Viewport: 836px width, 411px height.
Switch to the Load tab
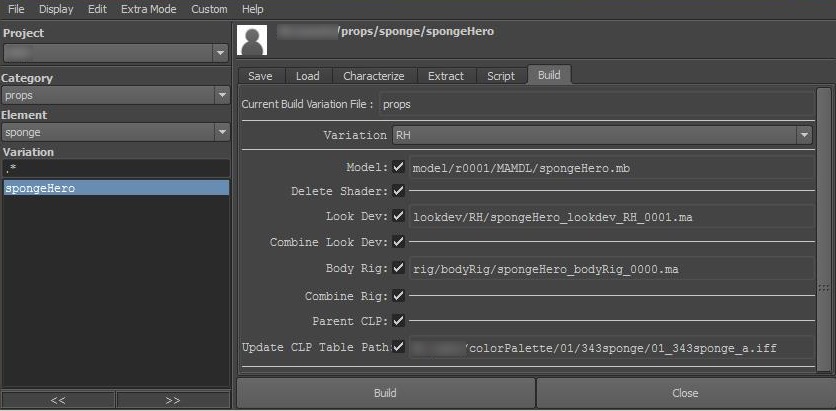click(308, 76)
